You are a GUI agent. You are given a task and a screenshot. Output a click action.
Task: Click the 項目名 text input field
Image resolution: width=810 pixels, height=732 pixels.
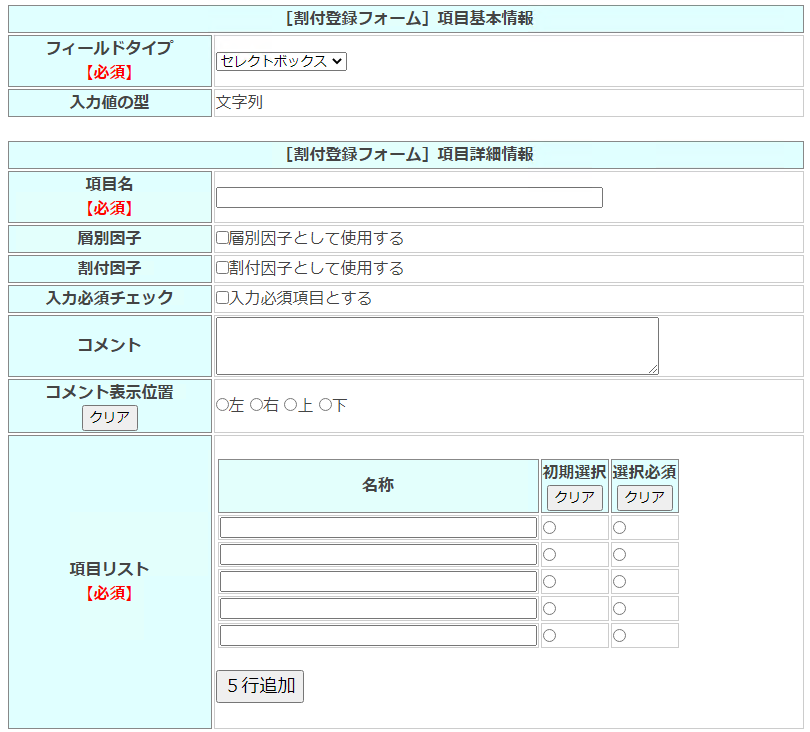(x=409, y=198)
